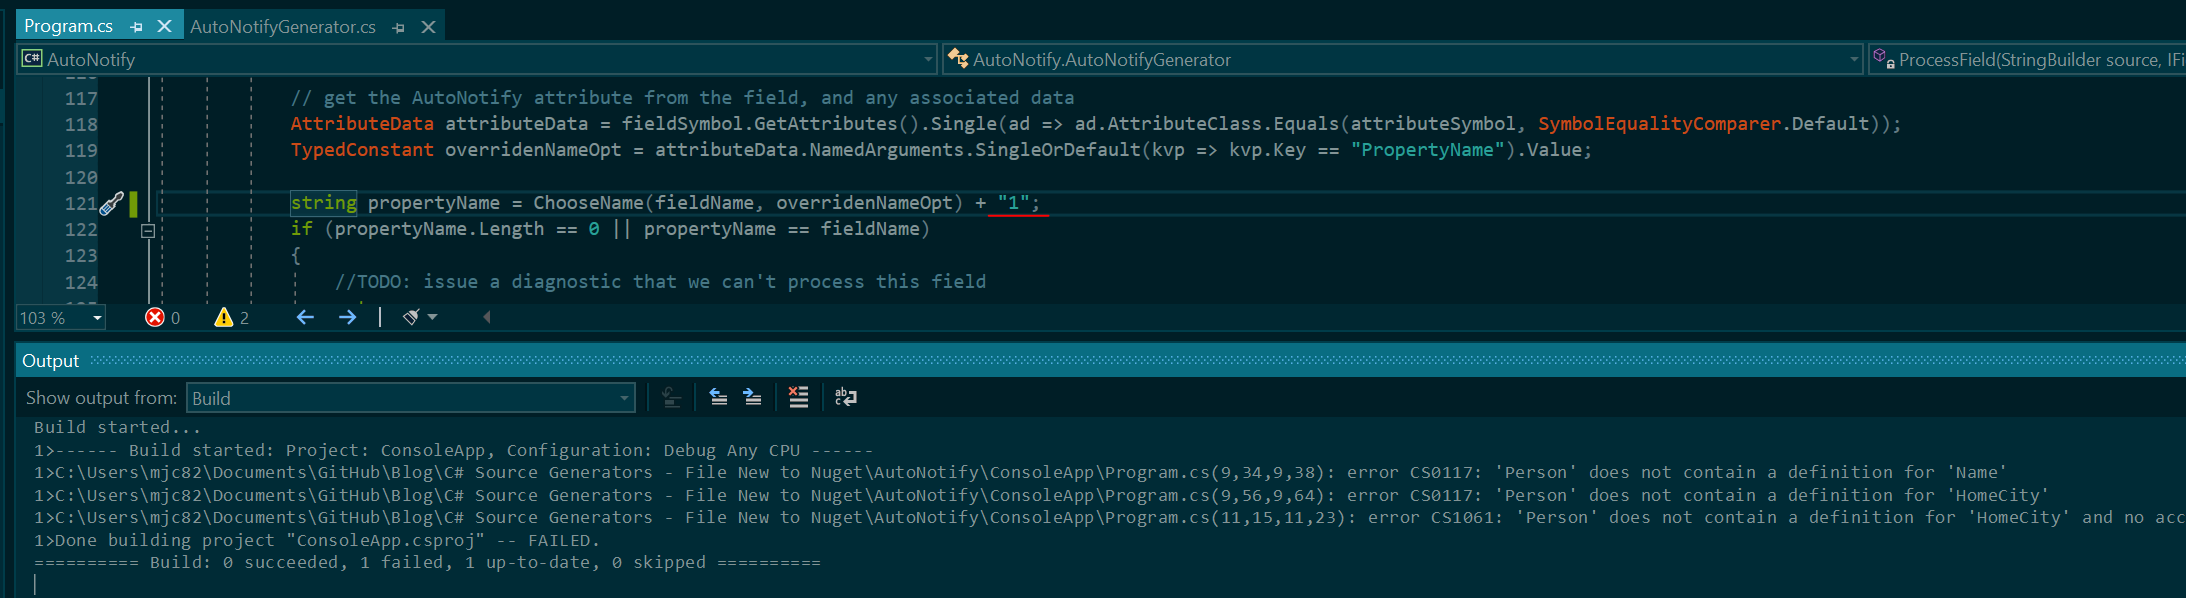This screenshot has height=598, width=2186.
Task: Switch to the AutoNotifyGenerator.cs tab
Action: (x=283, y=27)
